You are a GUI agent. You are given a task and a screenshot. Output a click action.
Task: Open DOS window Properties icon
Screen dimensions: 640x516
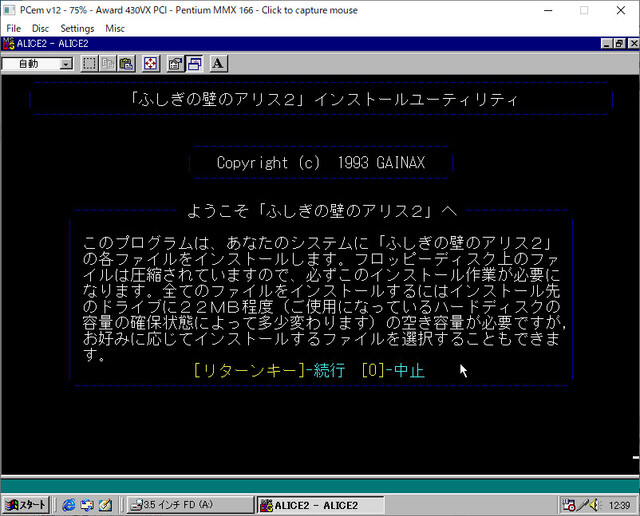(x=175, y=64)
